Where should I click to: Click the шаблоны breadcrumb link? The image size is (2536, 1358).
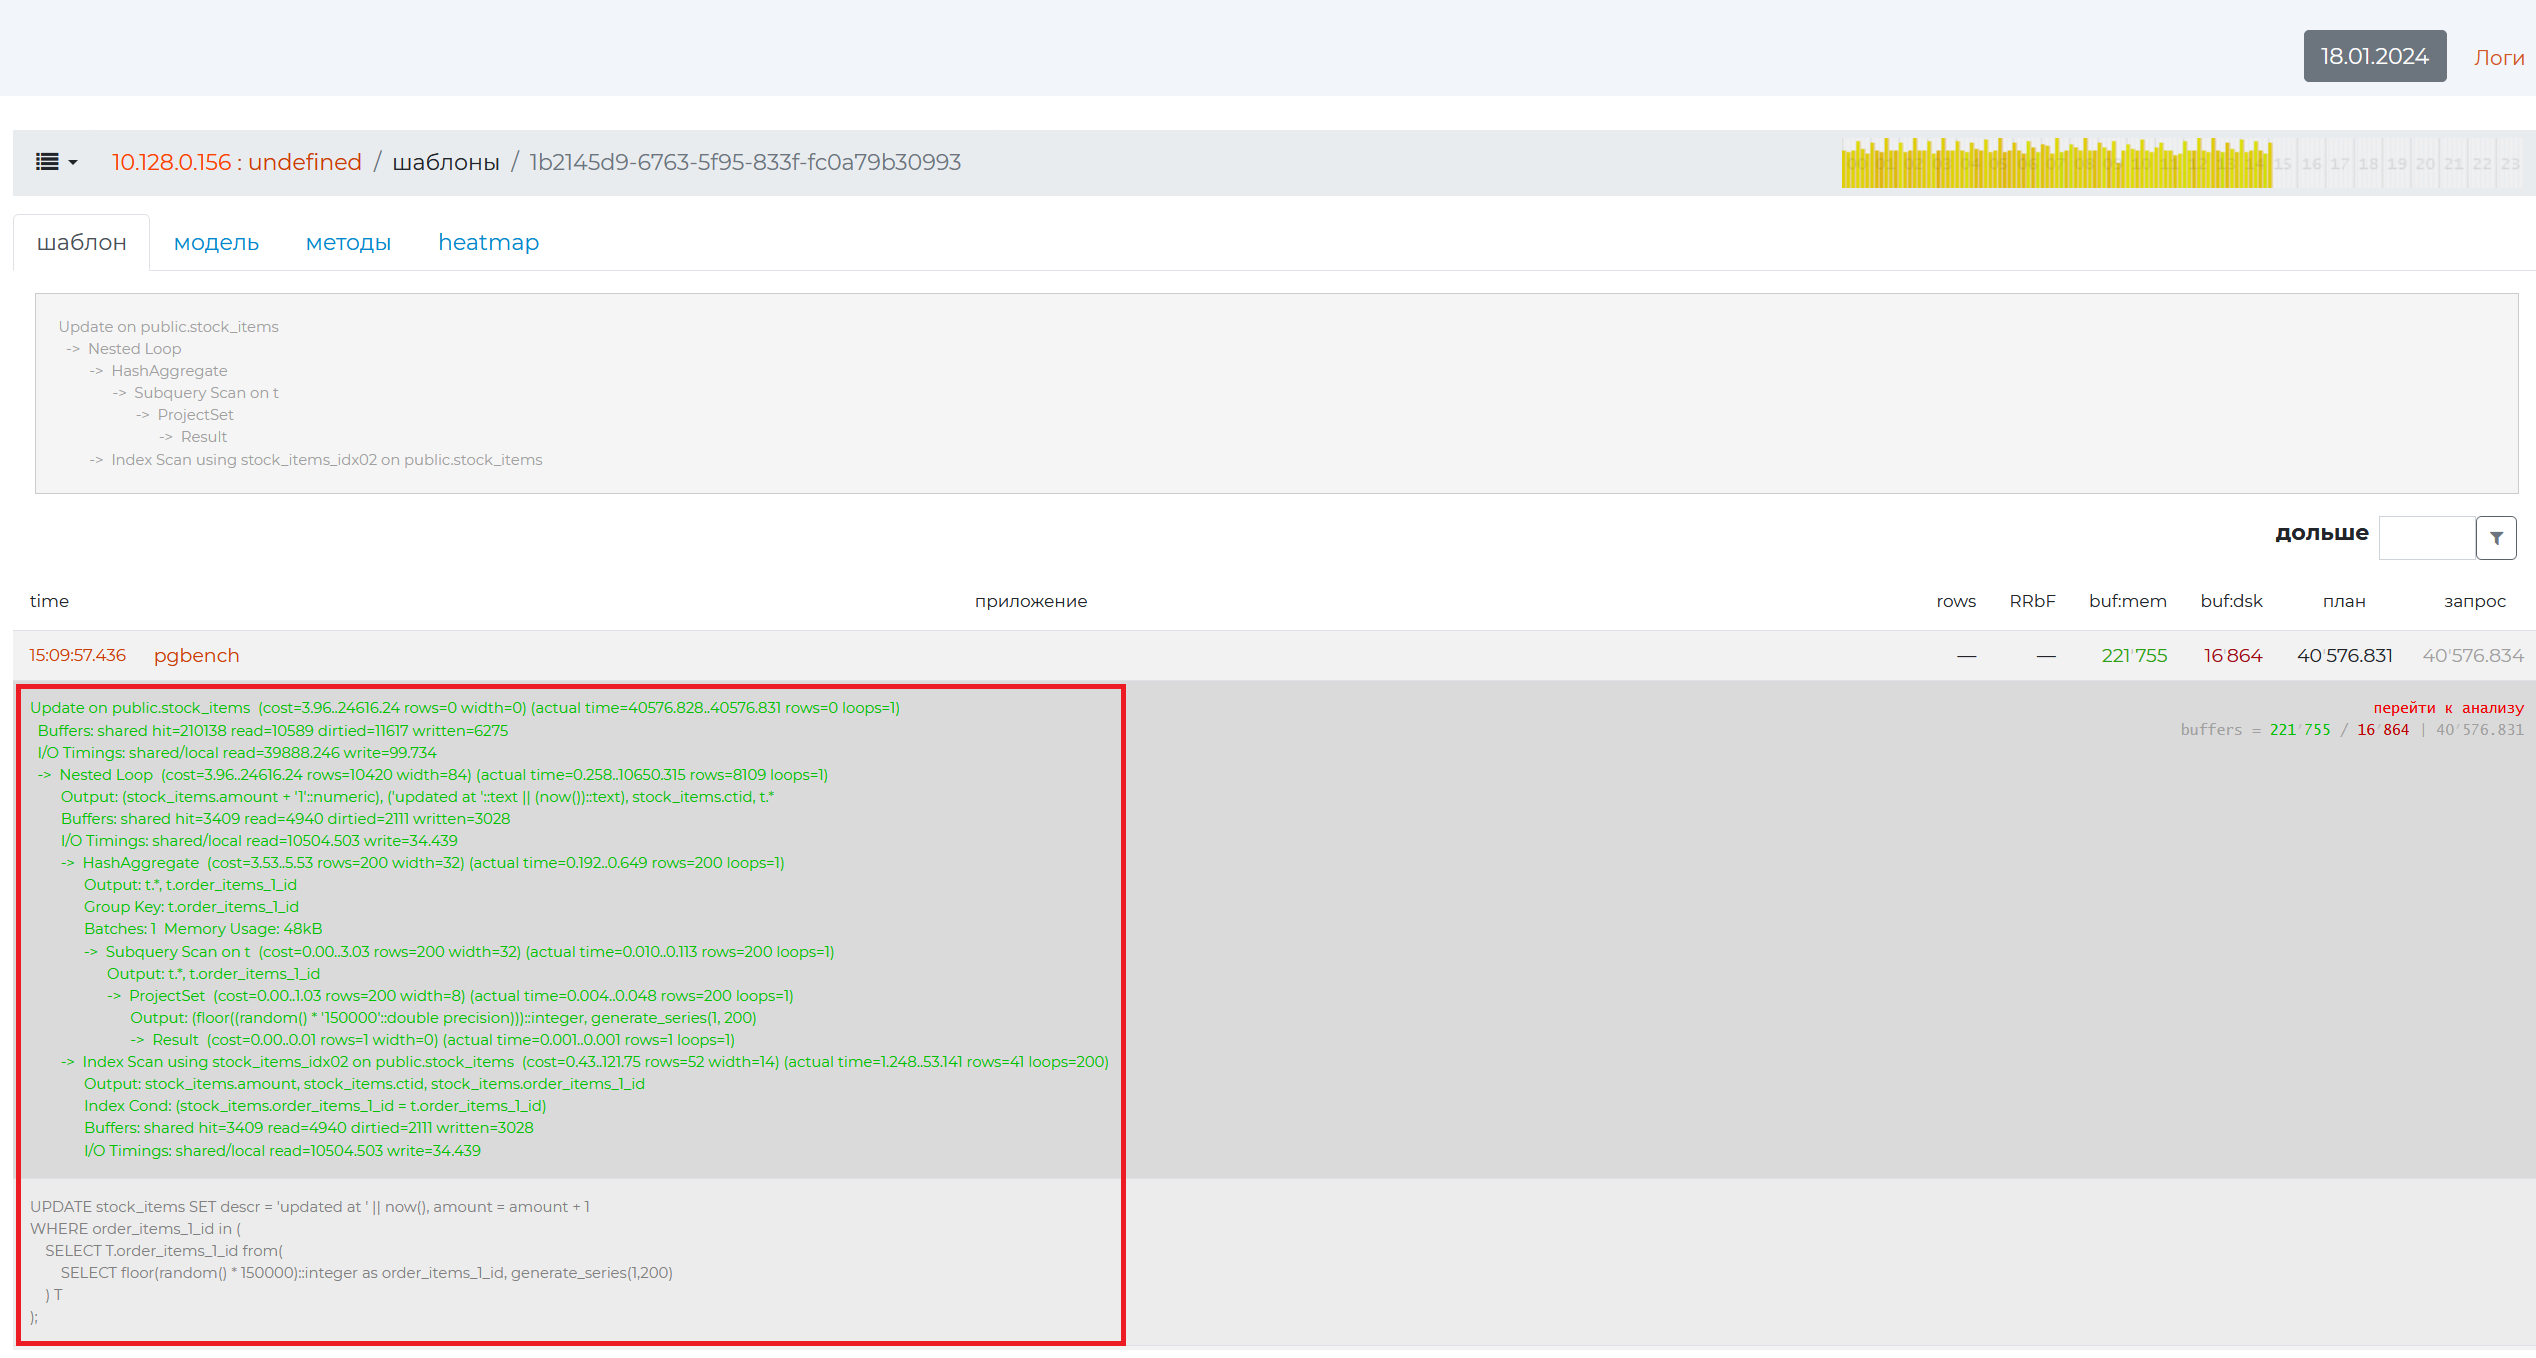(445, 162)
